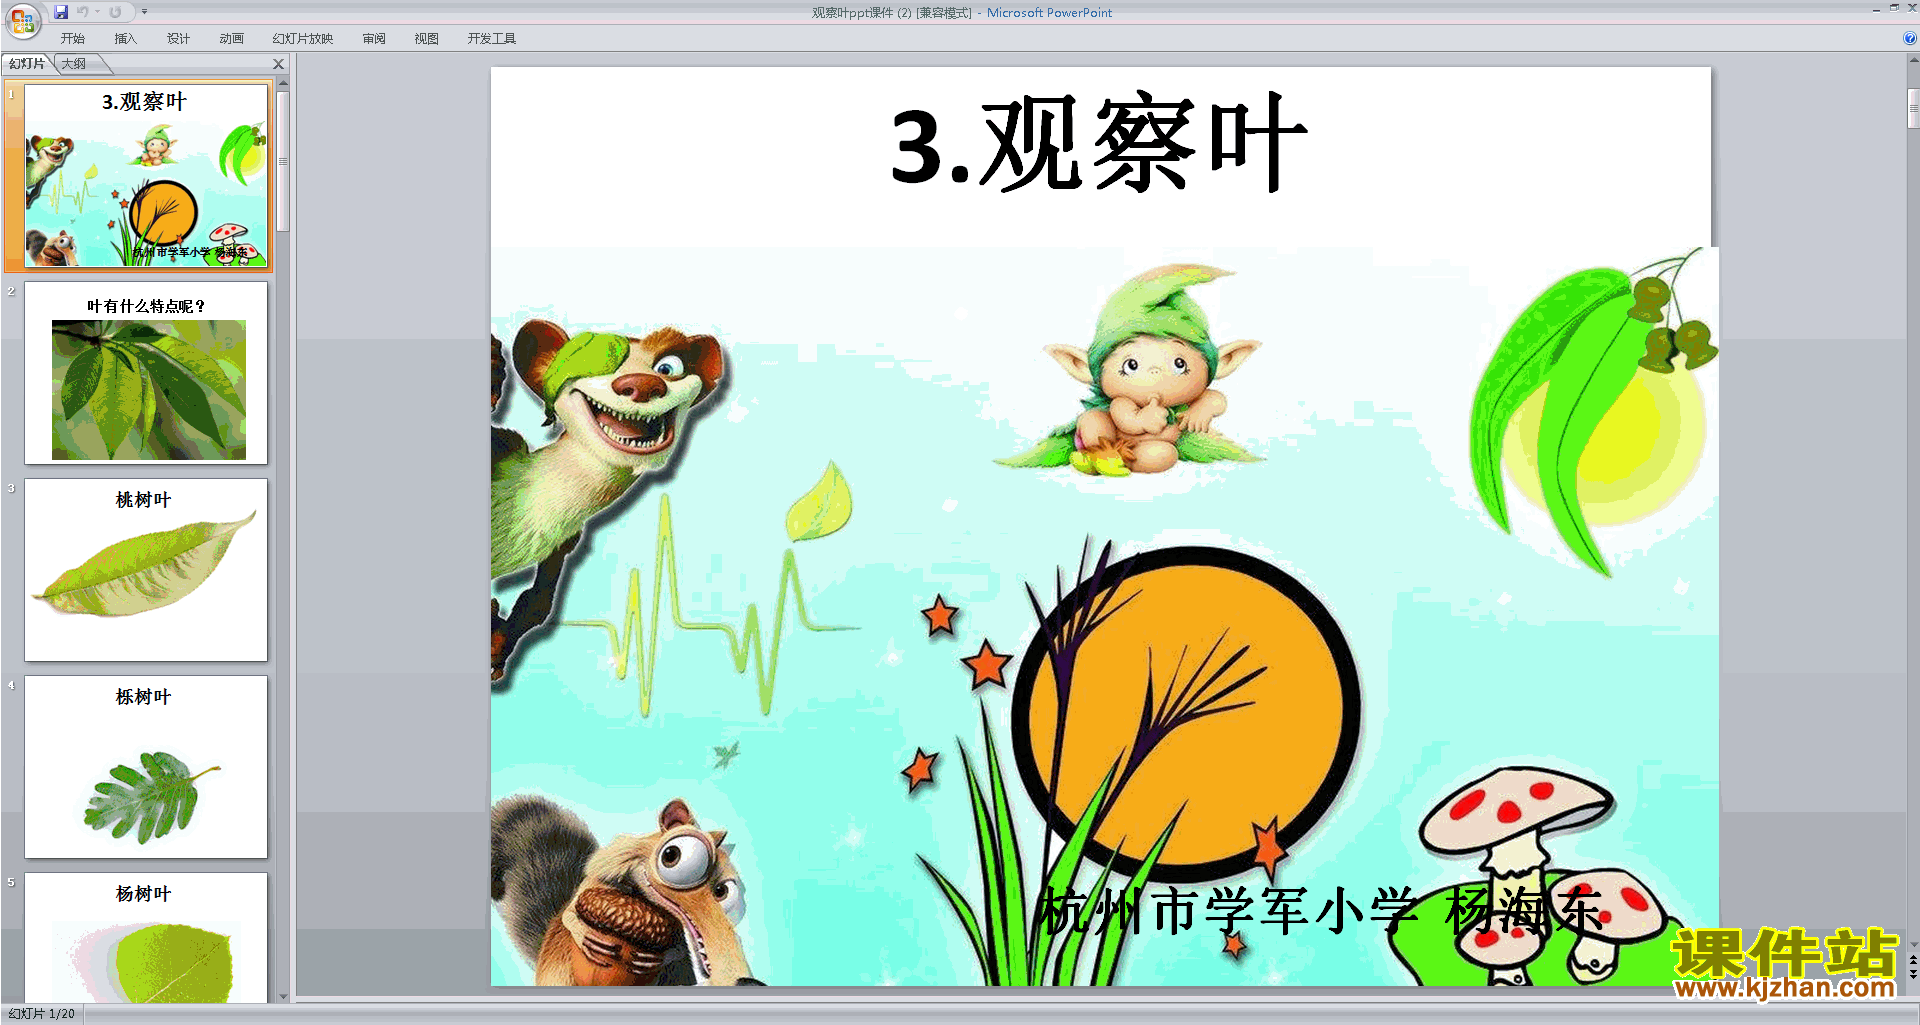Select slide 5 thumbnail 杨树叶
The height and width of the screenshot is (1025, 1920).
tap(146, 937)
